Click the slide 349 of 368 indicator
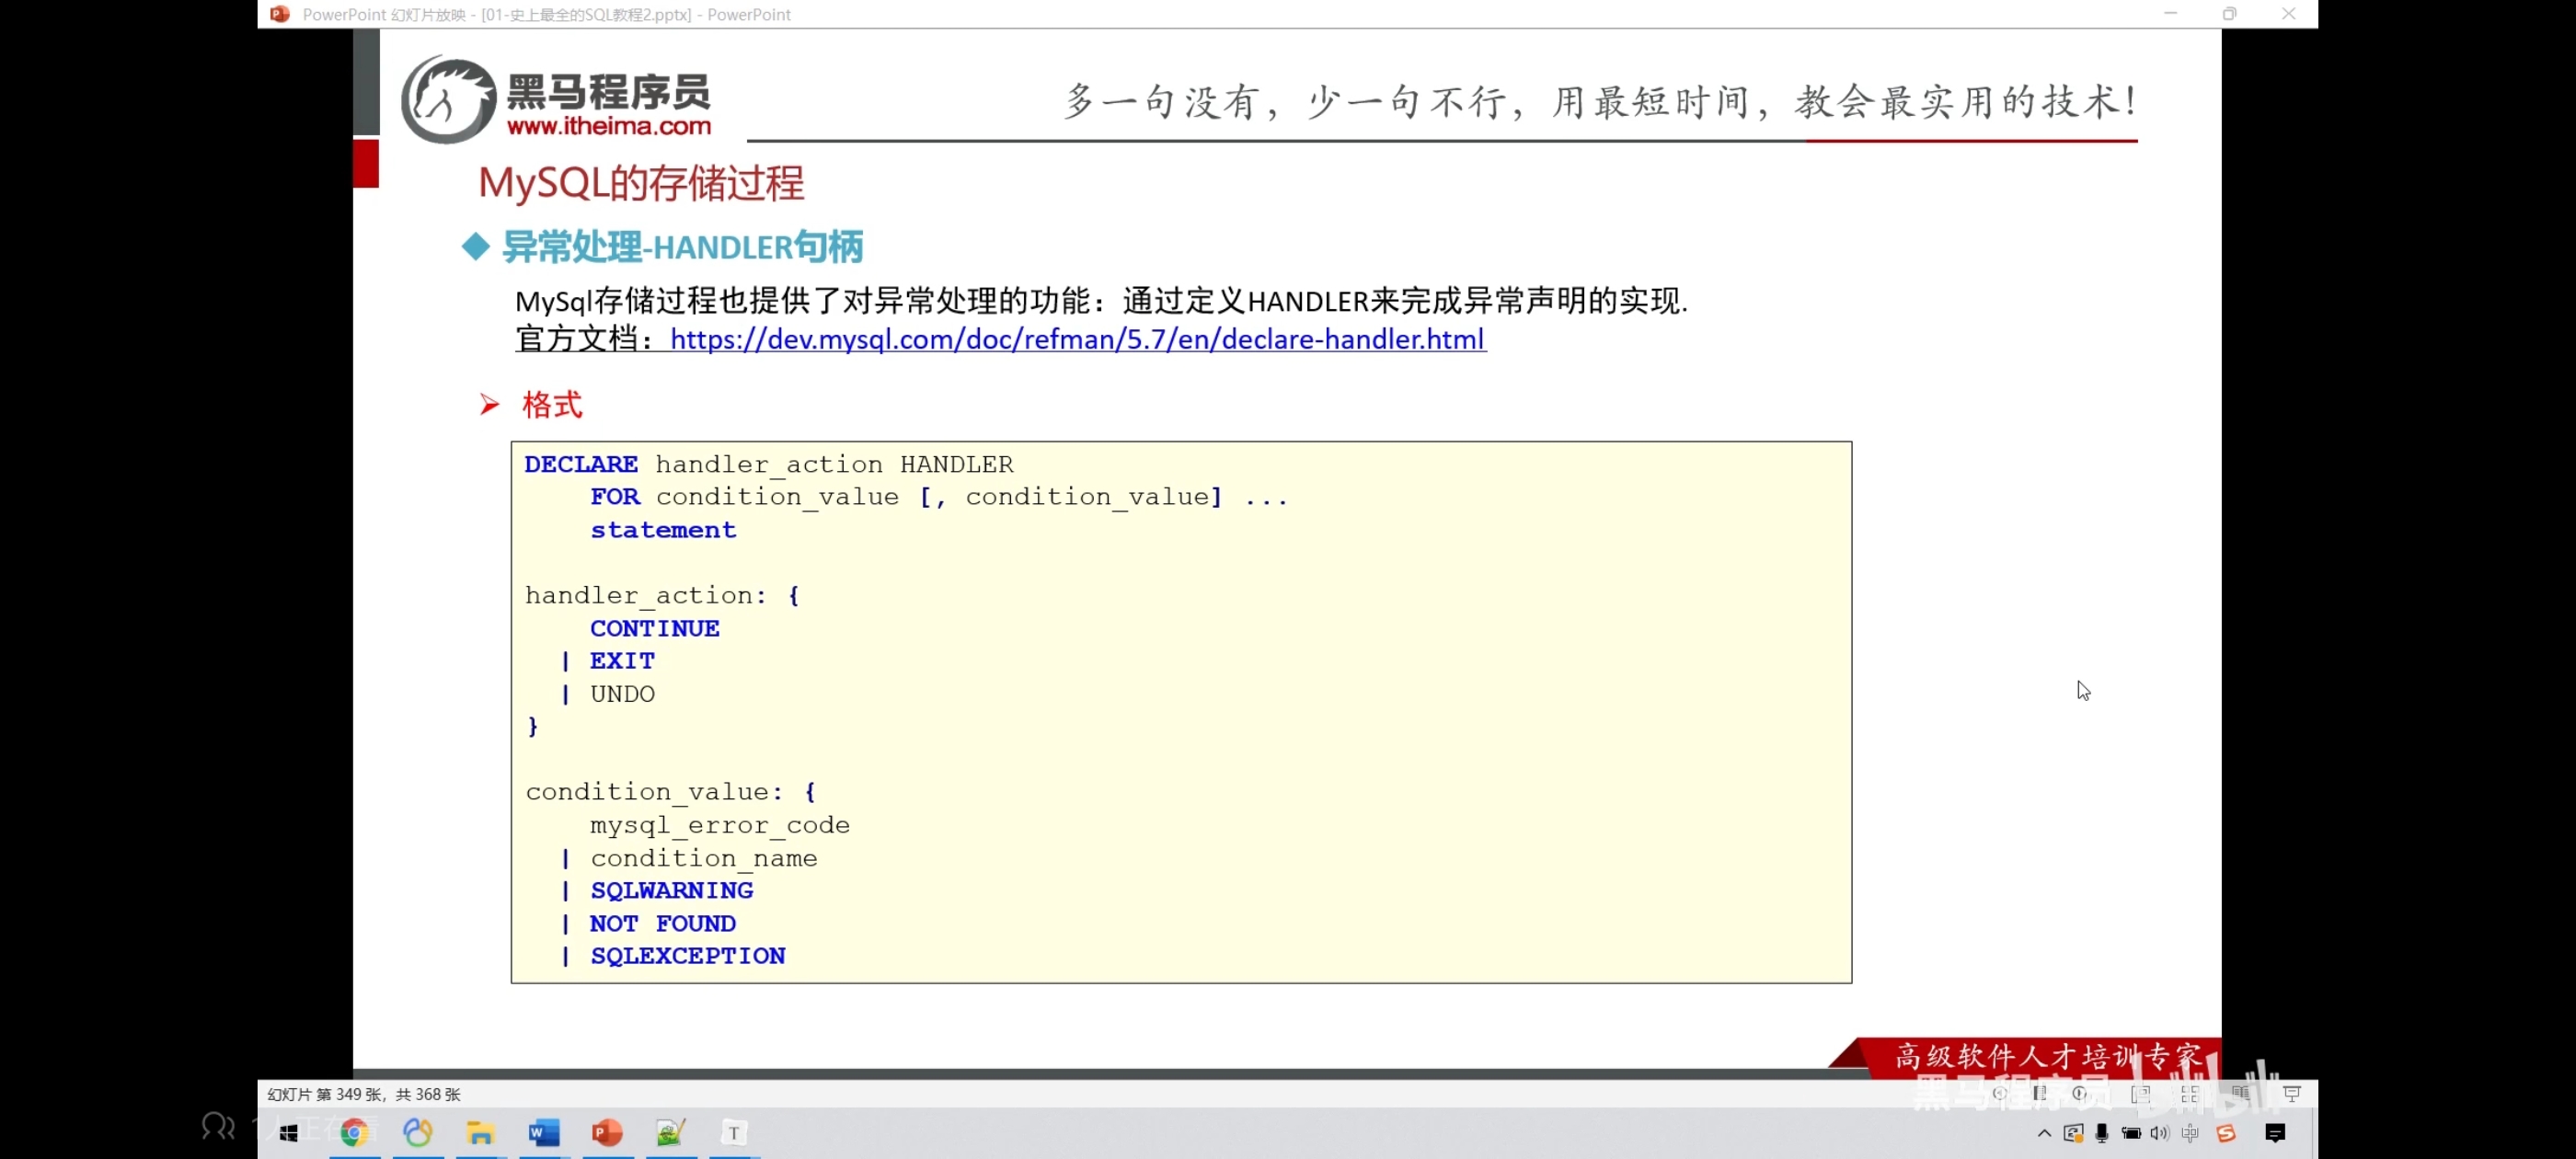The width and height of the screenshot is (2576, 1159). [x=364, y=1094]
